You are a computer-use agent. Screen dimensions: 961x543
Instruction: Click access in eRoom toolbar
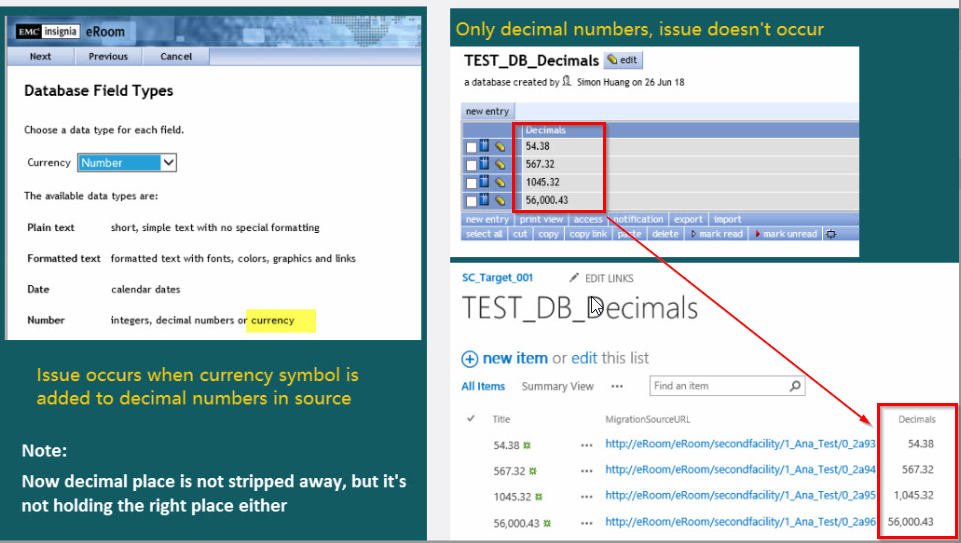(588, 219)
